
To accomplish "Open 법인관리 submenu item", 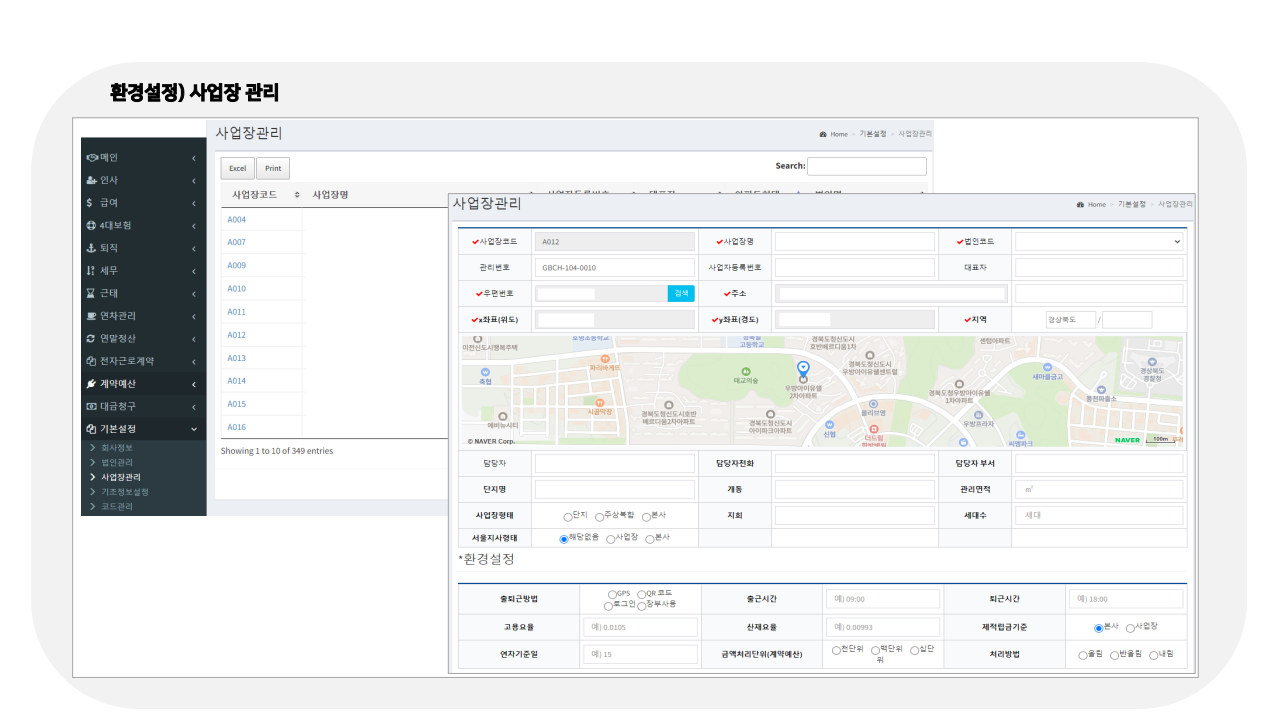I will click(x=117, y=462).
